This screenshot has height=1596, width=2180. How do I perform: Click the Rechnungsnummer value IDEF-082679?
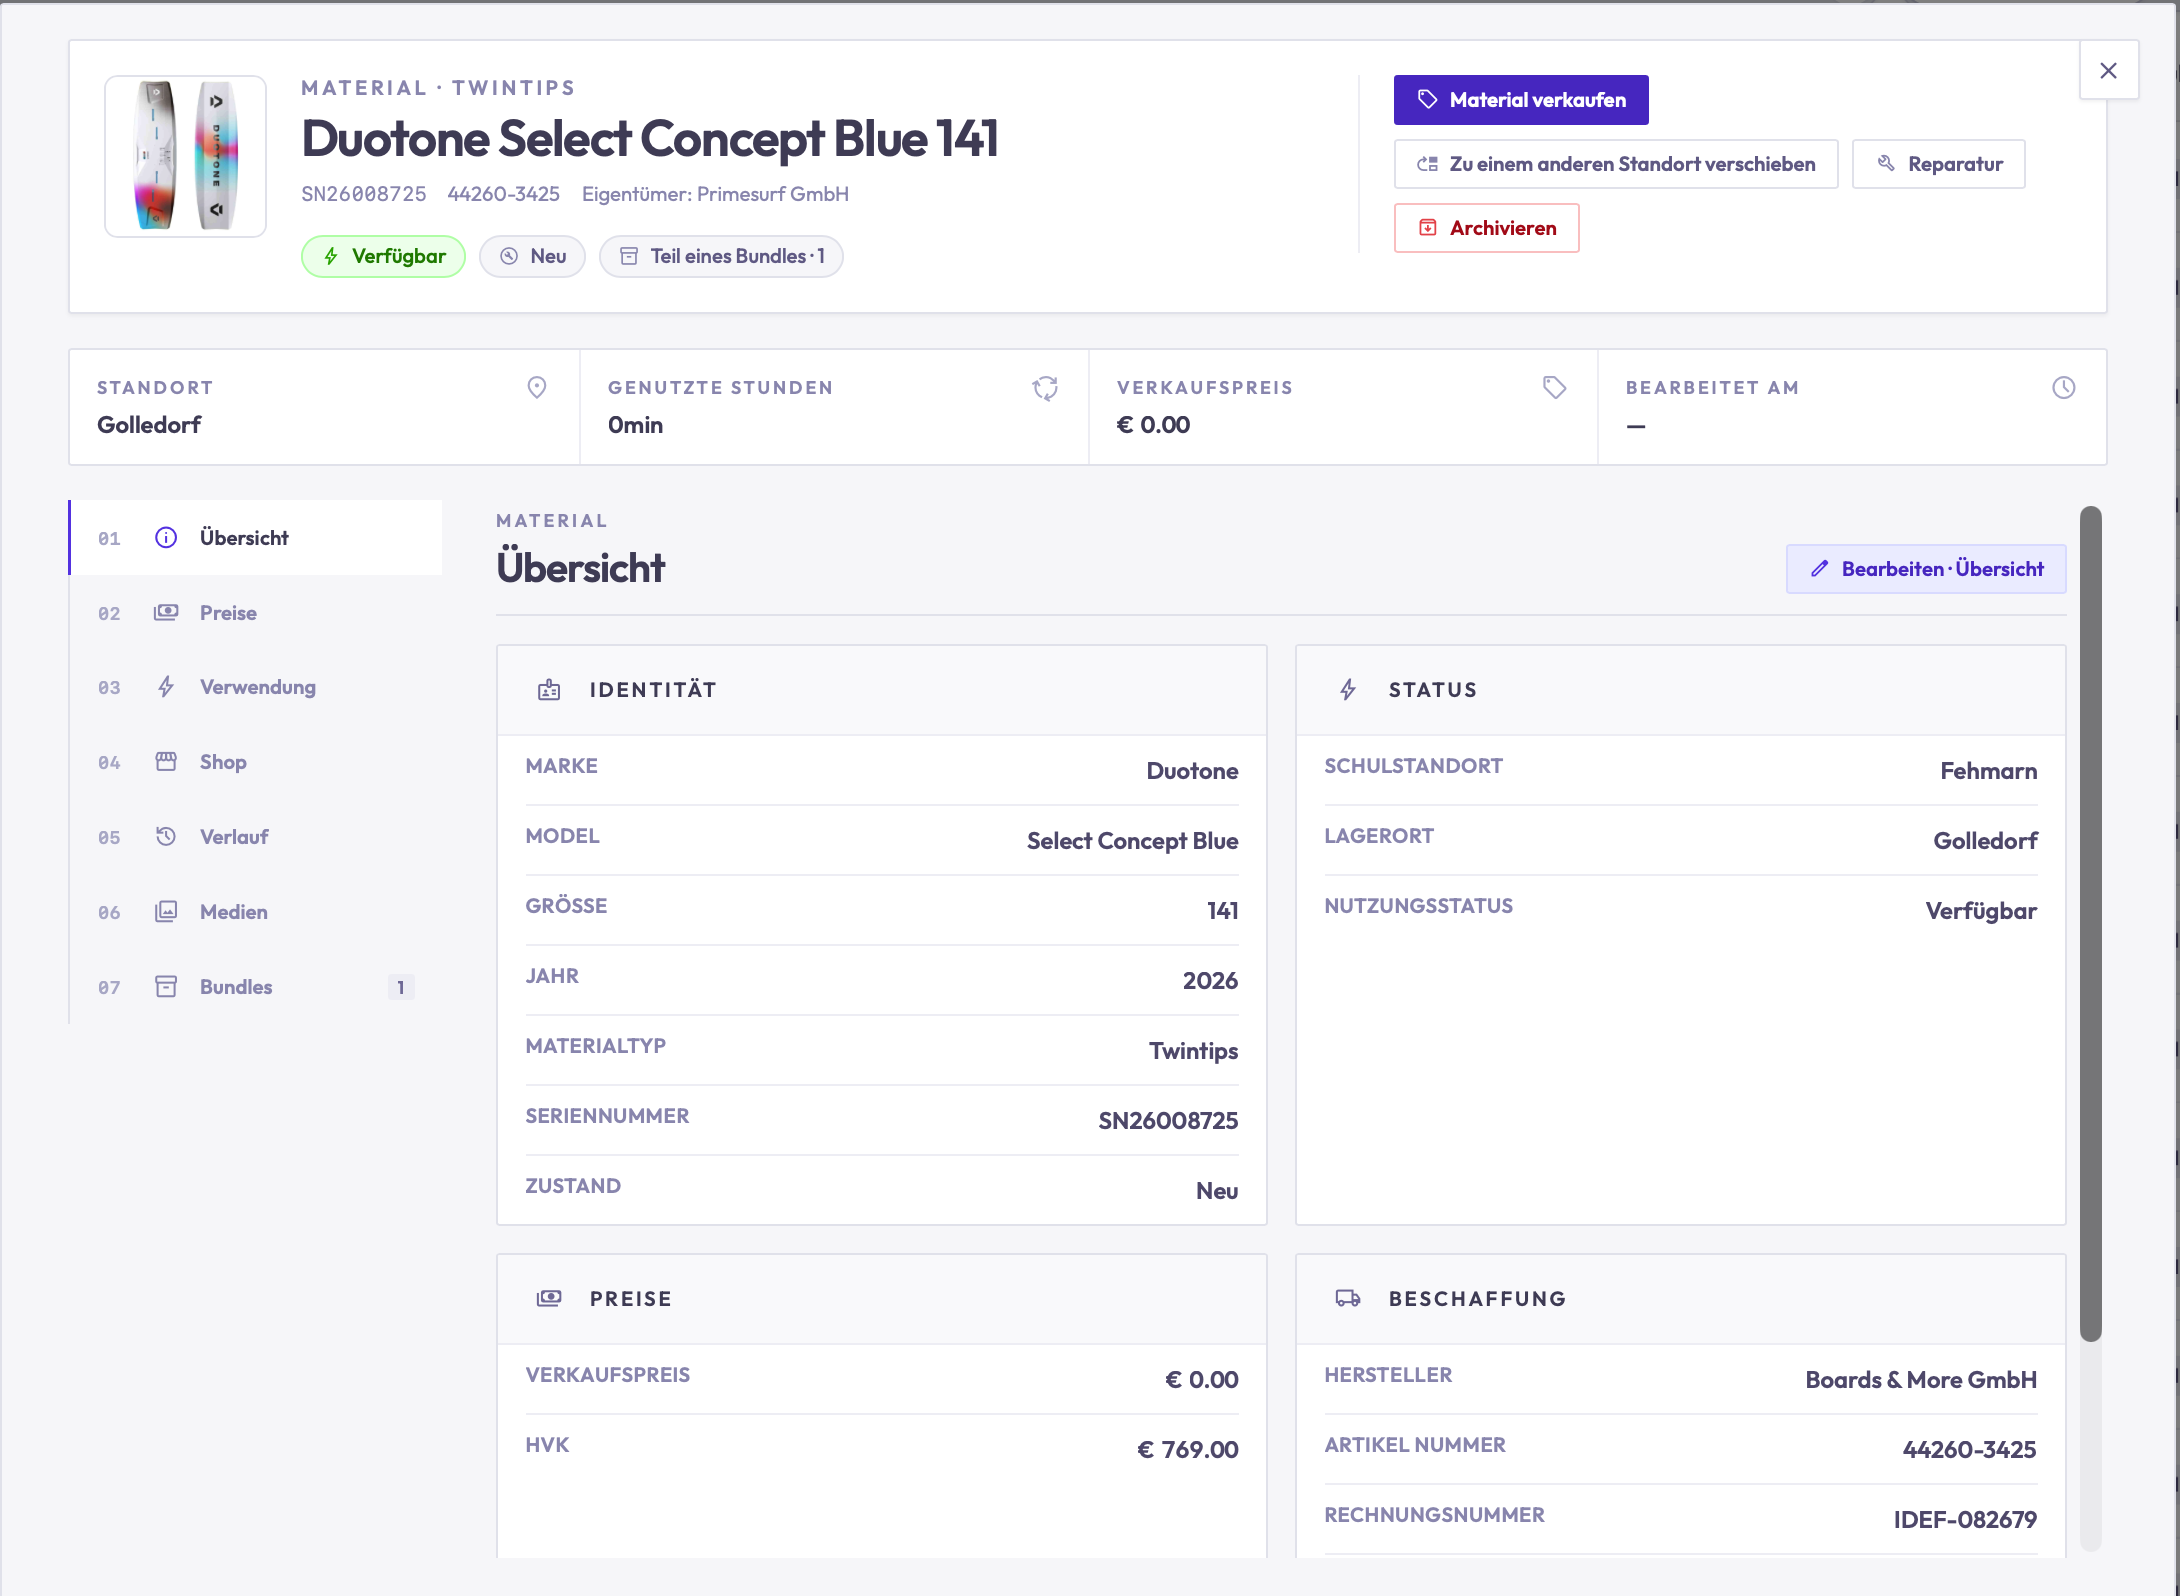pos(1965,1520)
